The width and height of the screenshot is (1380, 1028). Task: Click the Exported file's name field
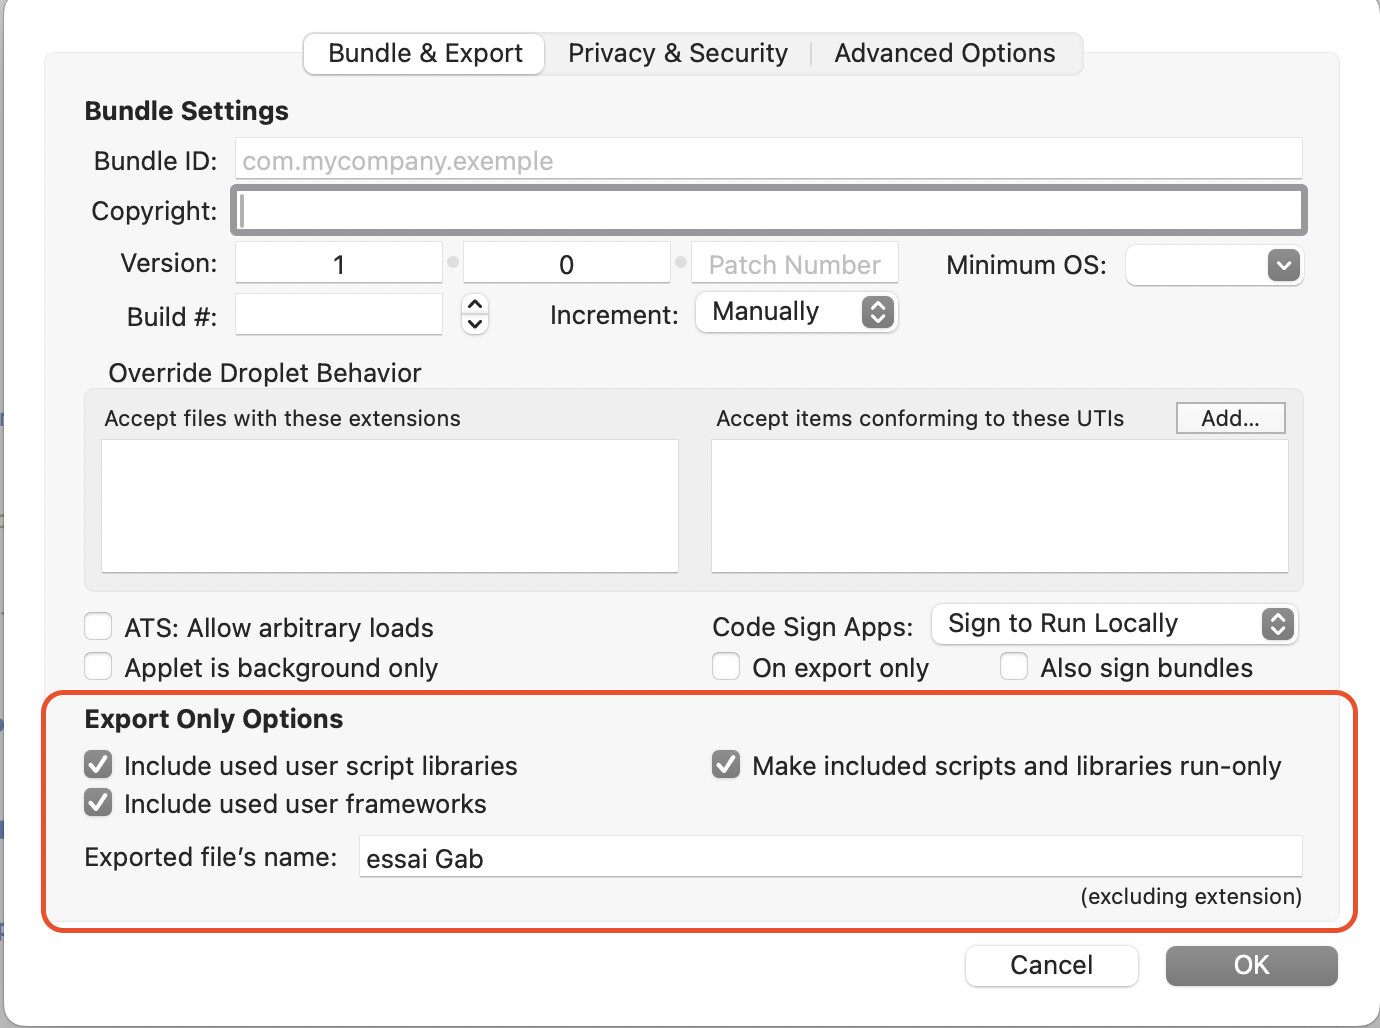831,857
